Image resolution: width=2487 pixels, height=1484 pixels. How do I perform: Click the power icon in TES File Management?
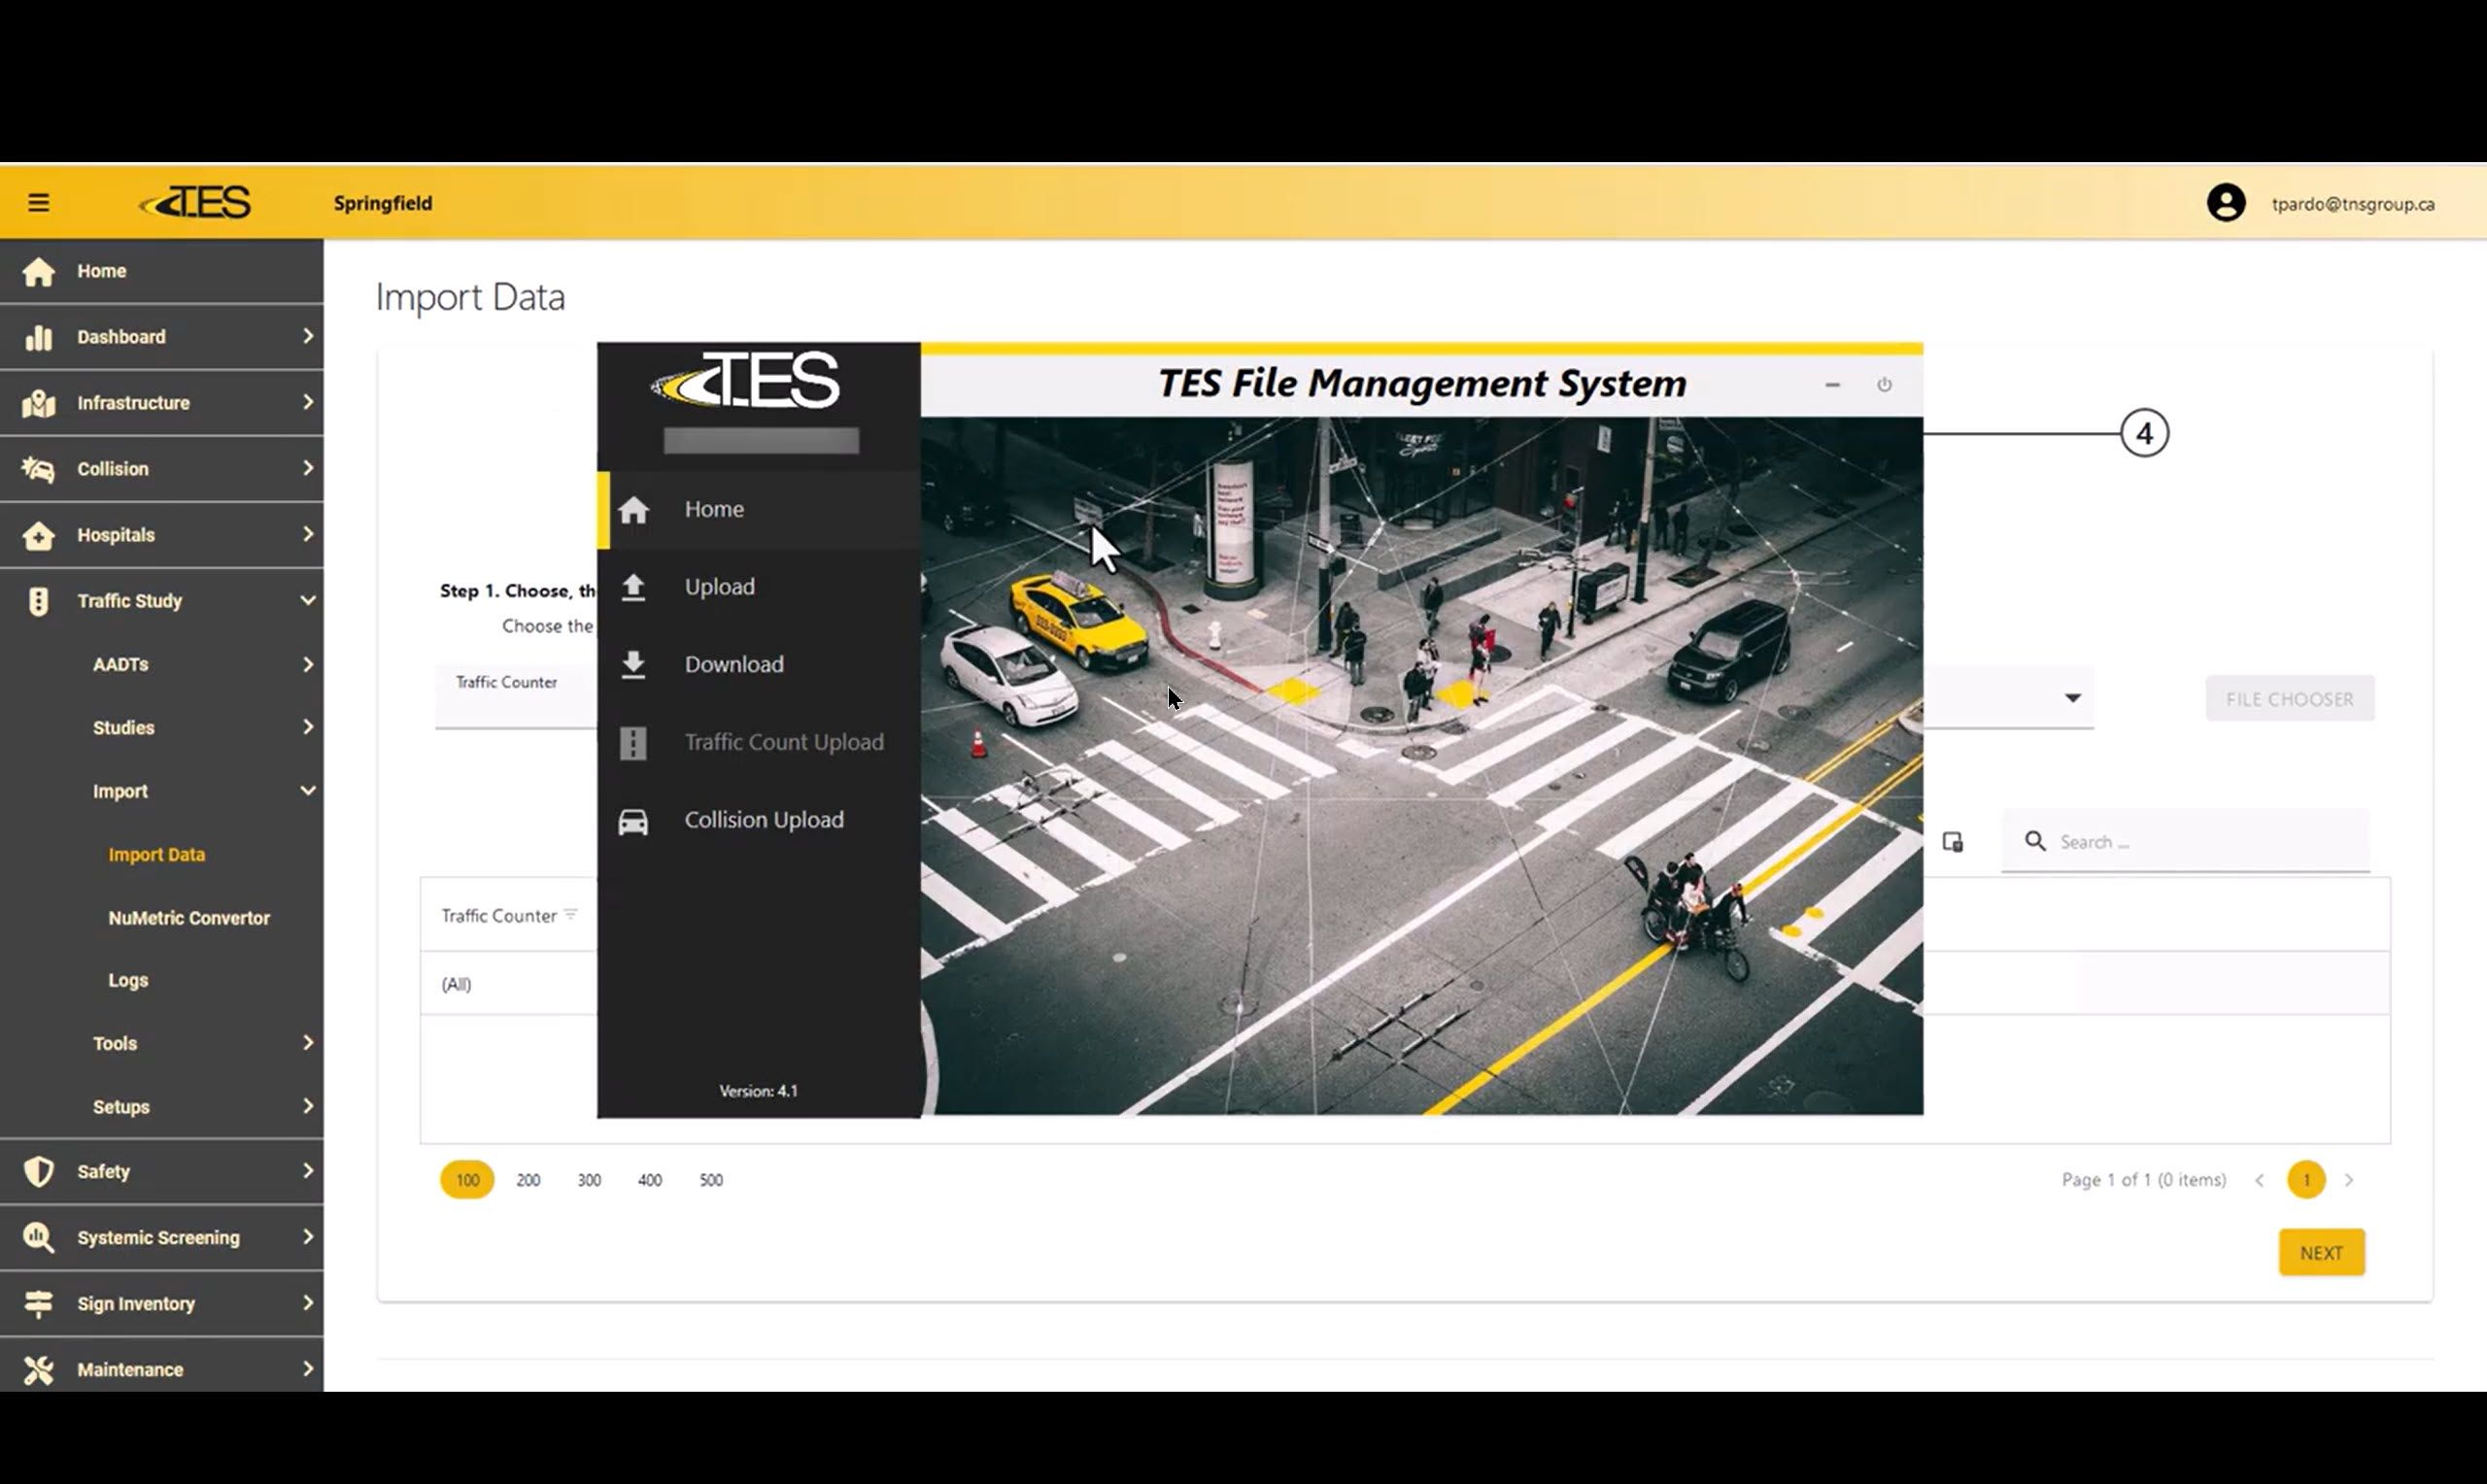1883,385
